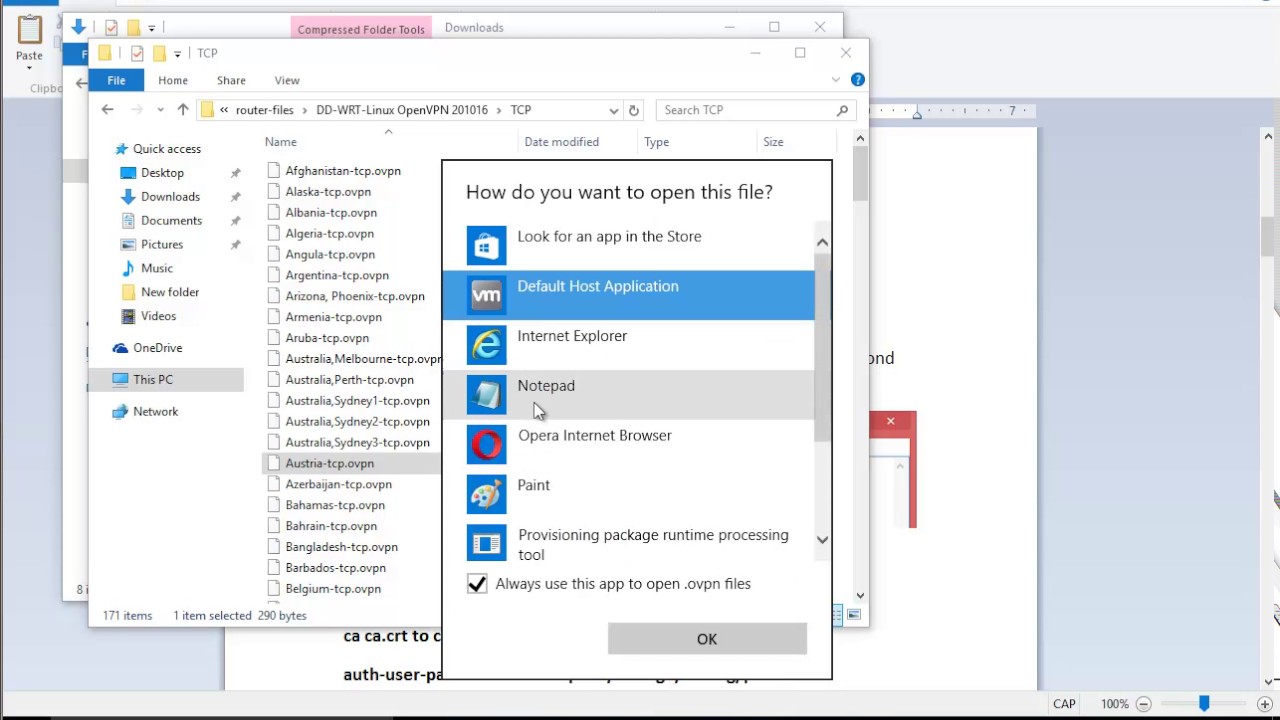The height and width of the screenshot is (720, 1280).
Task: Open New folder in navigation pane
Action: [x=170, y=292]
